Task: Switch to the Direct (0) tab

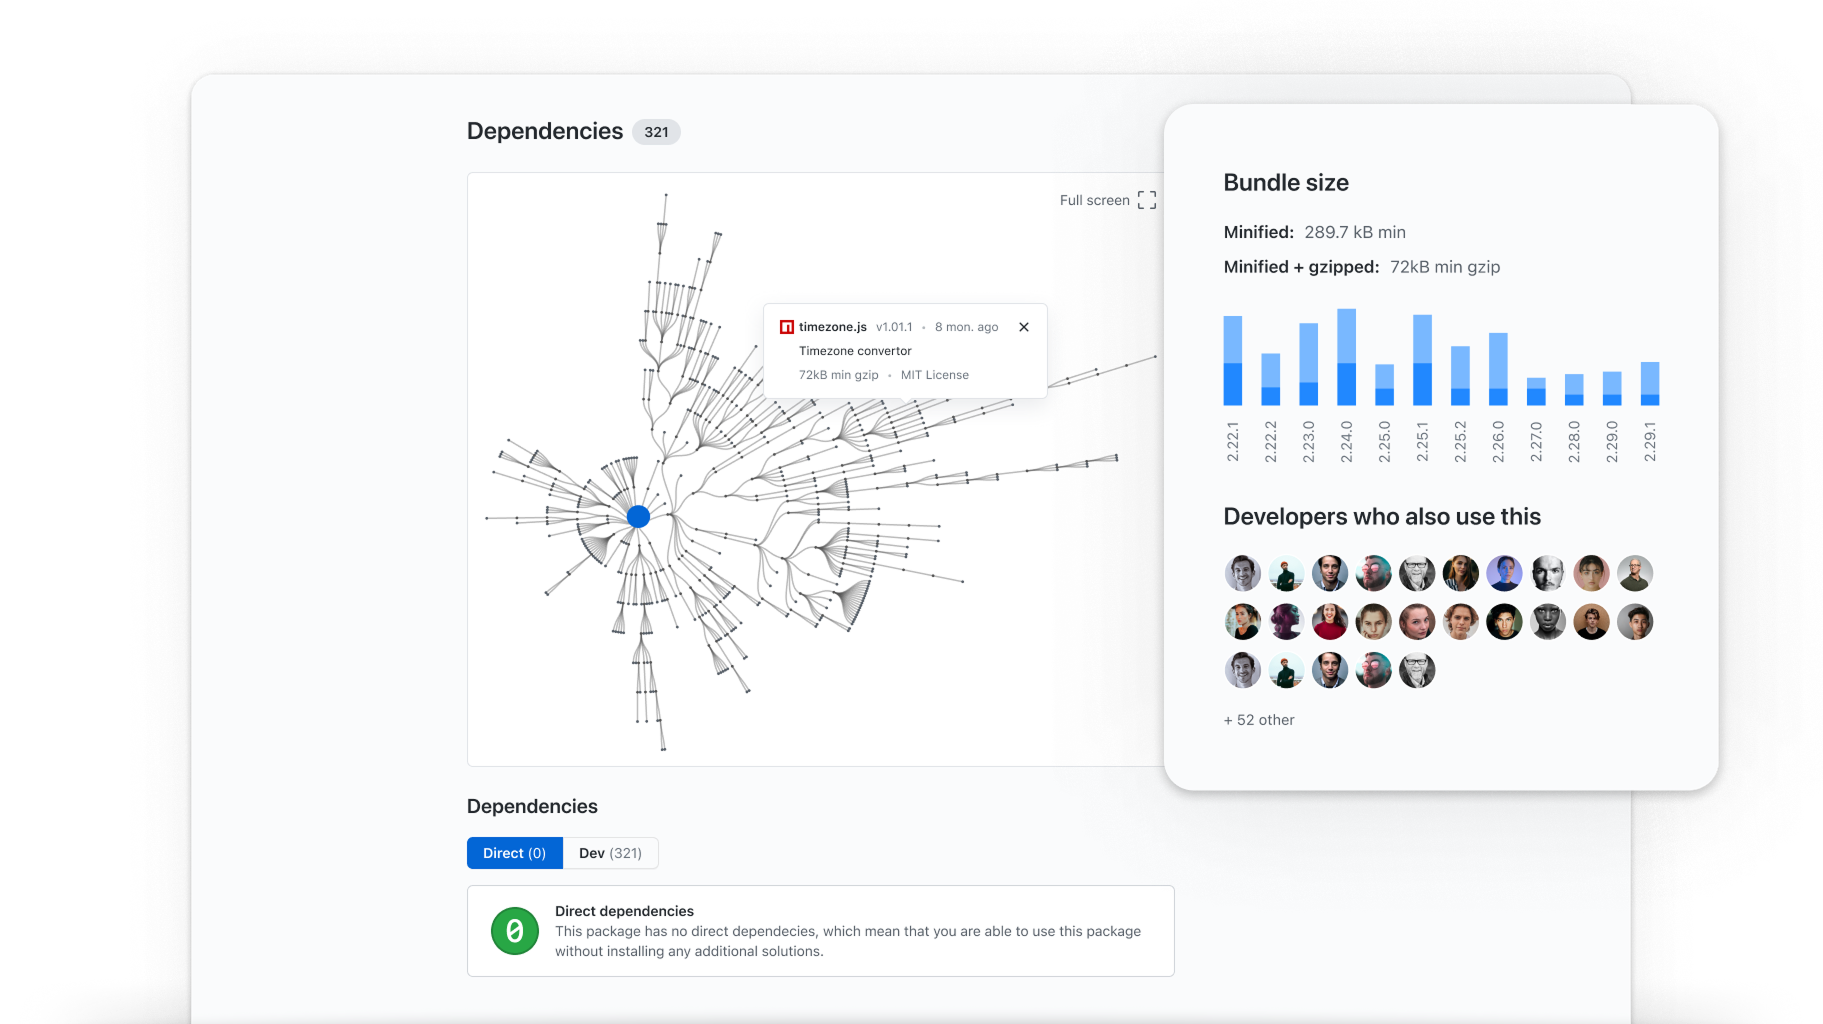Action: click(514, 853)
